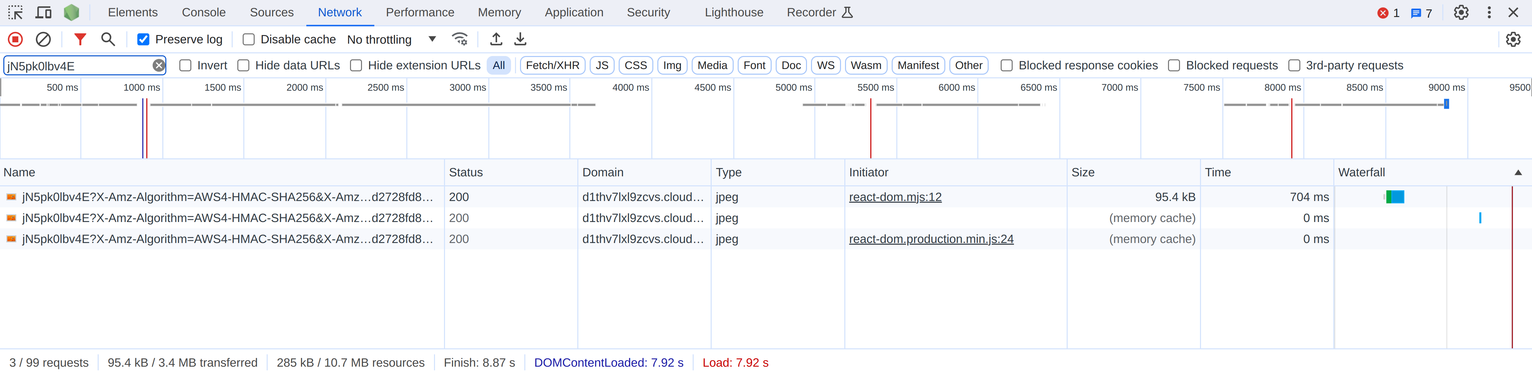The width and height of the screenshot is (1532, 374).
Task: Open the Application tab
Action: [x=574, y=13]
